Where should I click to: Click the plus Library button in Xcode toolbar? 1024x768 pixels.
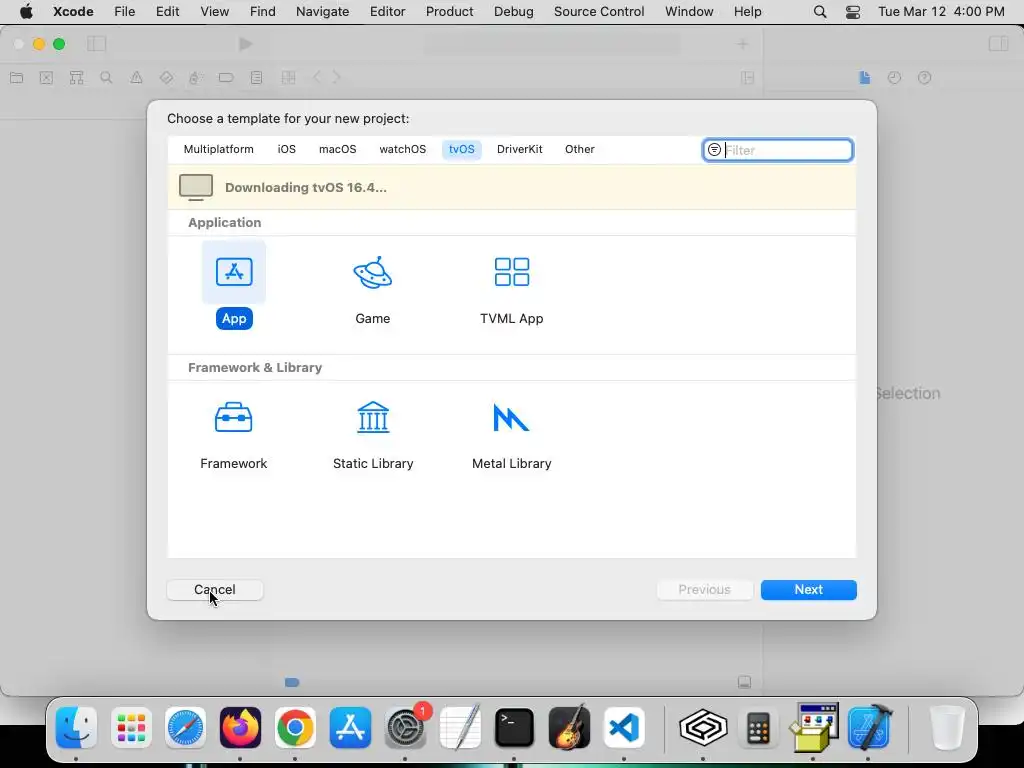[x=743, y=44]
